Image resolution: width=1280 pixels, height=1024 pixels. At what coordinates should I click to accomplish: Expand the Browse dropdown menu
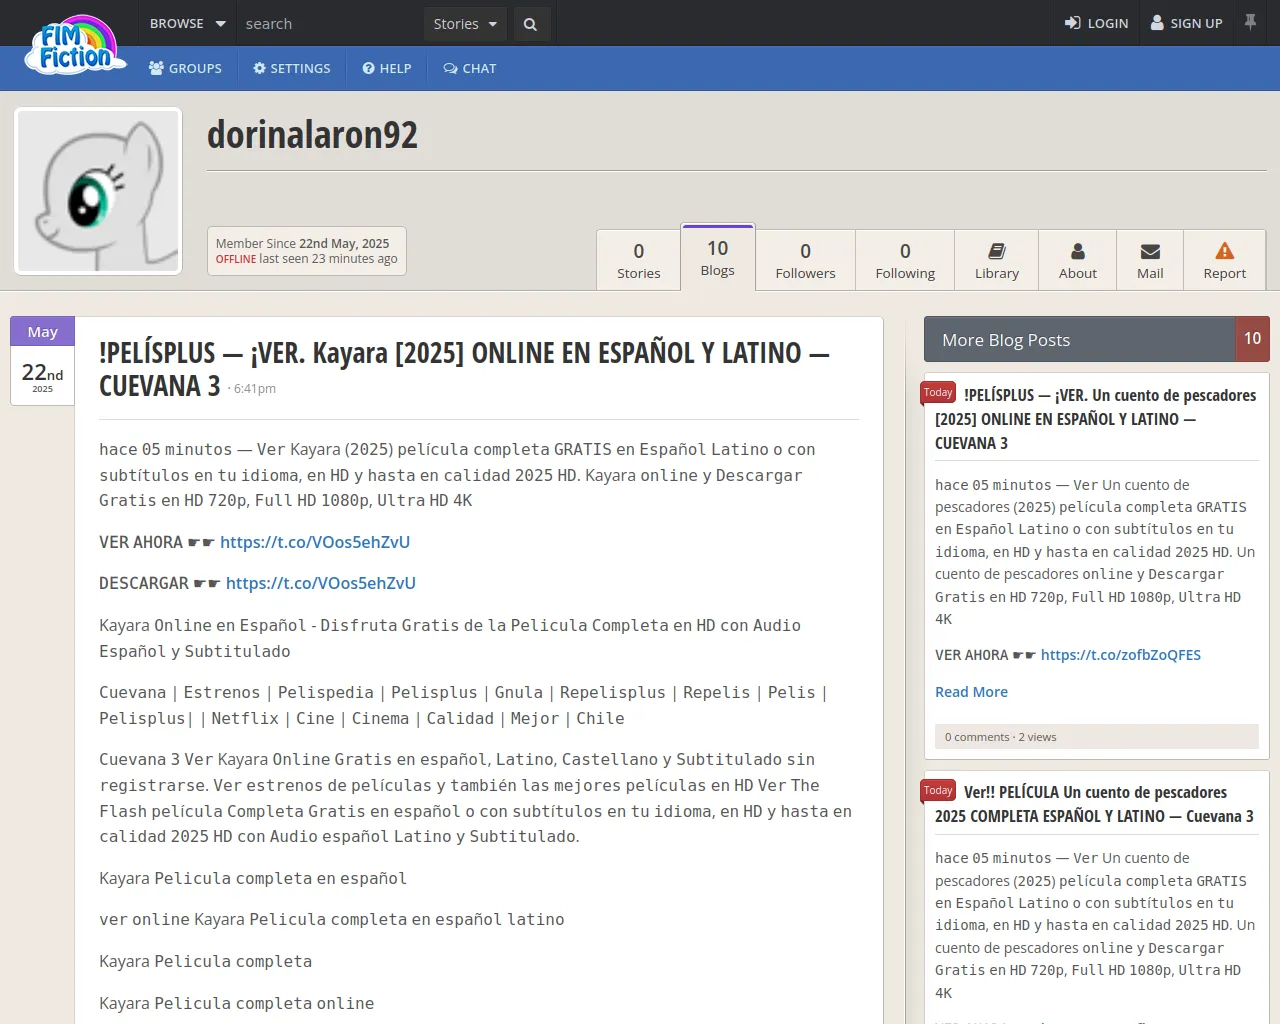click(x=187, y=24)
